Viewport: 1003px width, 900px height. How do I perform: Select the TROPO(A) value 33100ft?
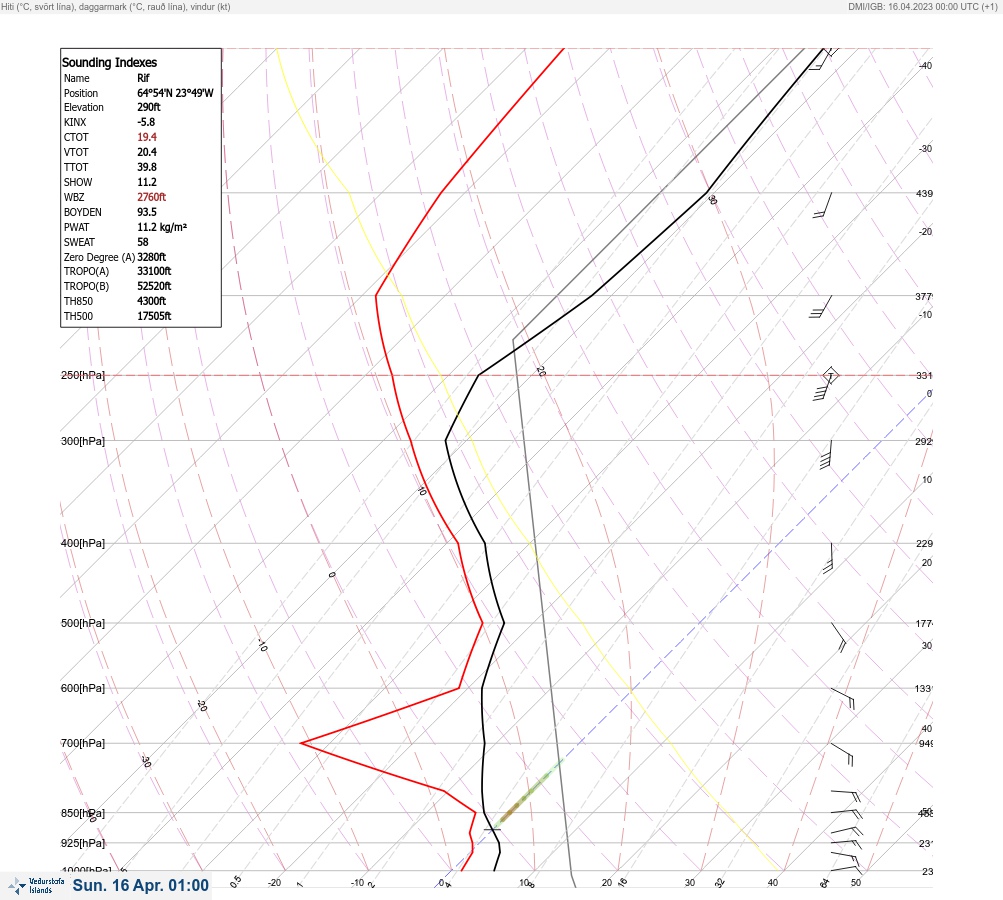click(154, 271)
